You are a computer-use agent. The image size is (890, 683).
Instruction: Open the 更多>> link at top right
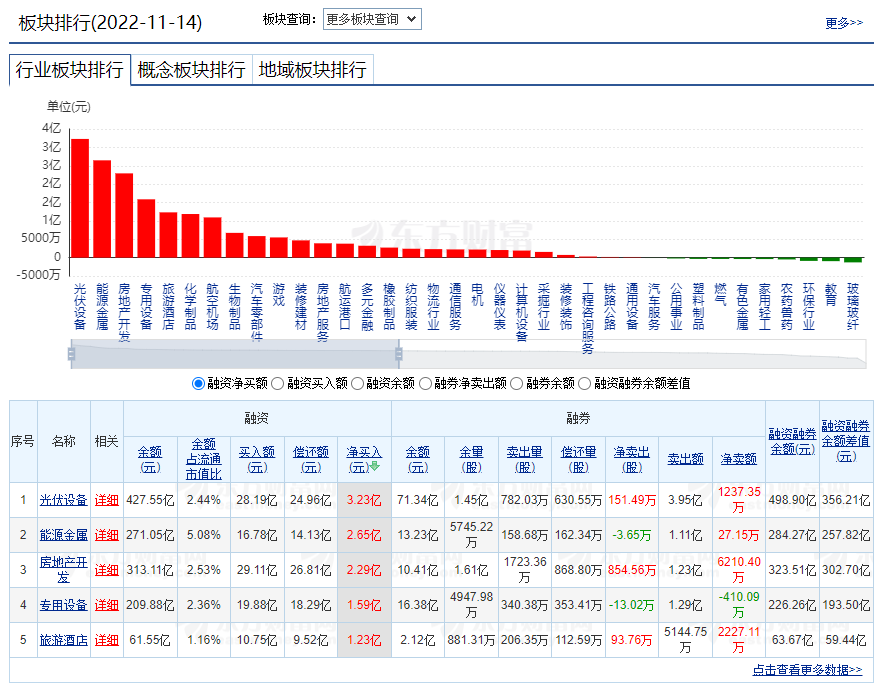click(x=843, y=23)
